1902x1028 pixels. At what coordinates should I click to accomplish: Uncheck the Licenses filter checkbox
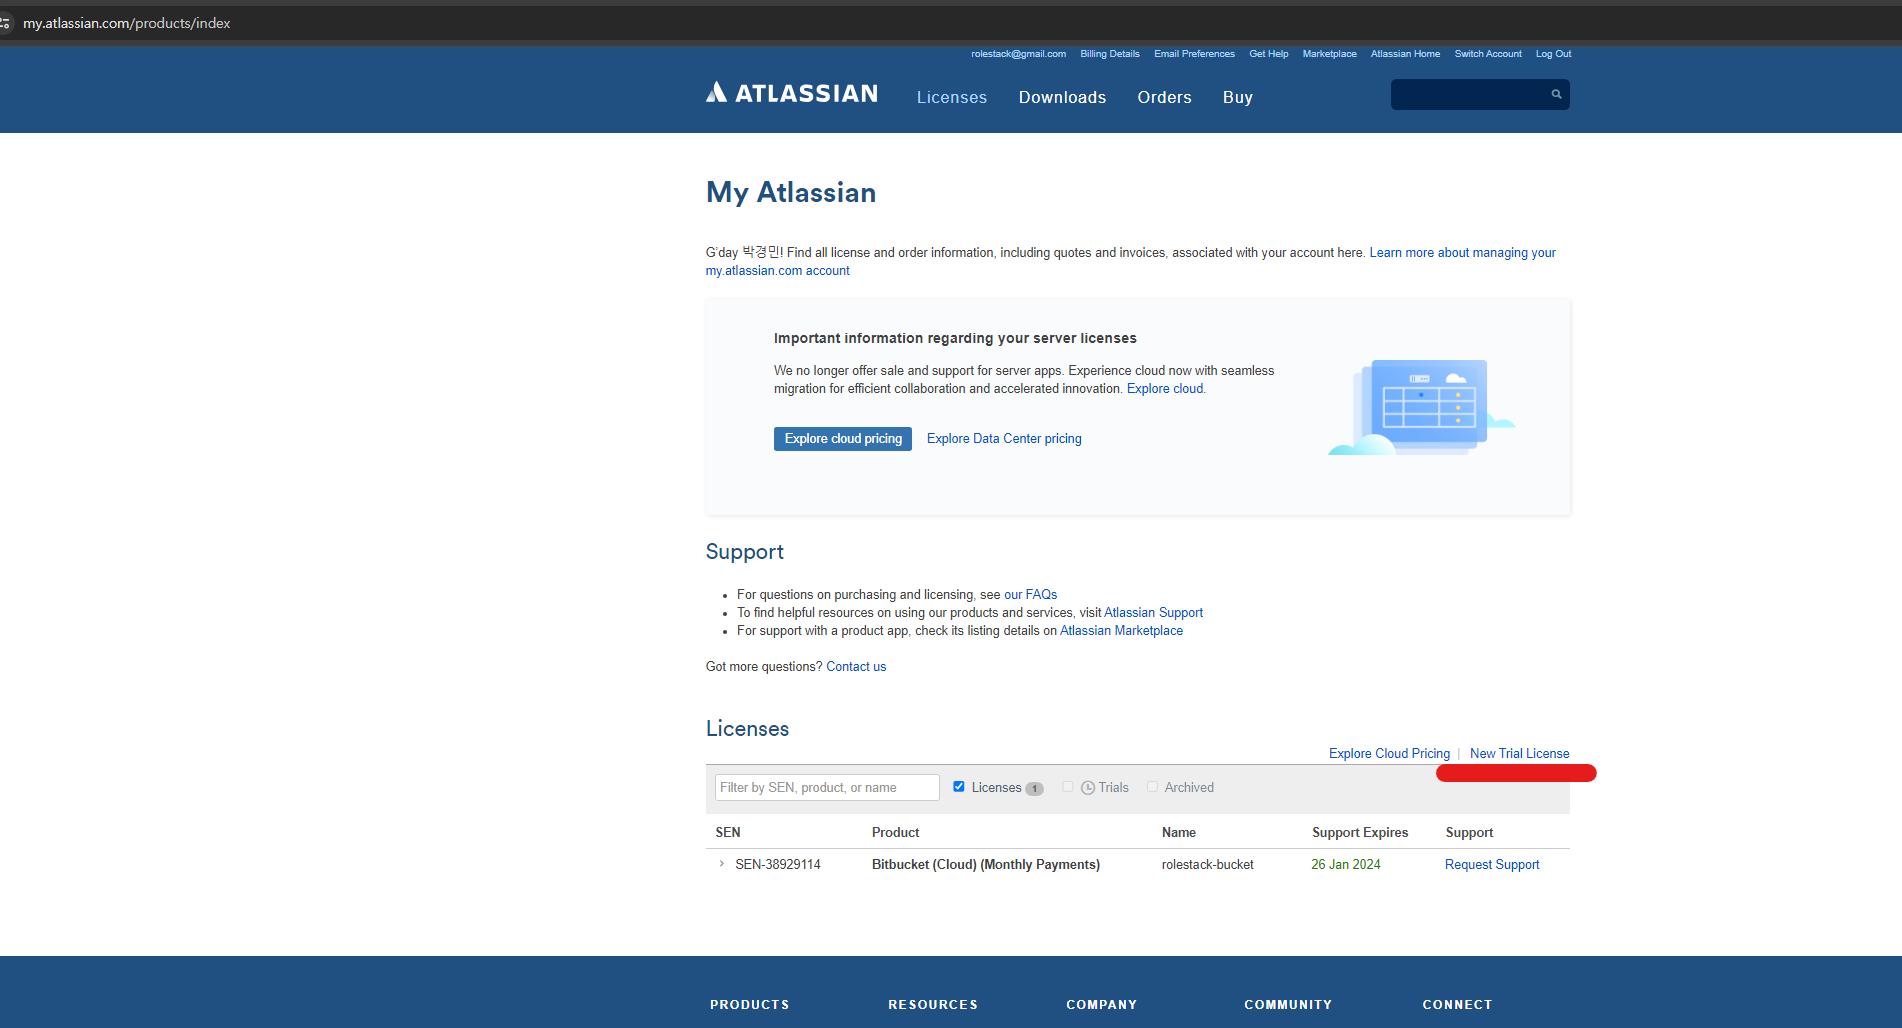point(958,787)
